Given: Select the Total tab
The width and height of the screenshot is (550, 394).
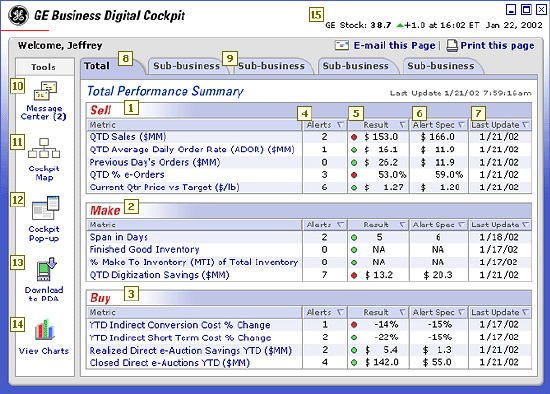Looking at the screenshot, I should (112, 66).
